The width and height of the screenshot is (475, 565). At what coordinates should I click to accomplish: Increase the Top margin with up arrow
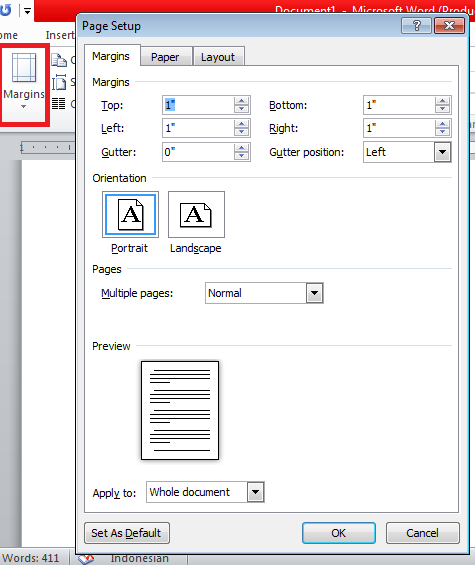tap(241, 101)
